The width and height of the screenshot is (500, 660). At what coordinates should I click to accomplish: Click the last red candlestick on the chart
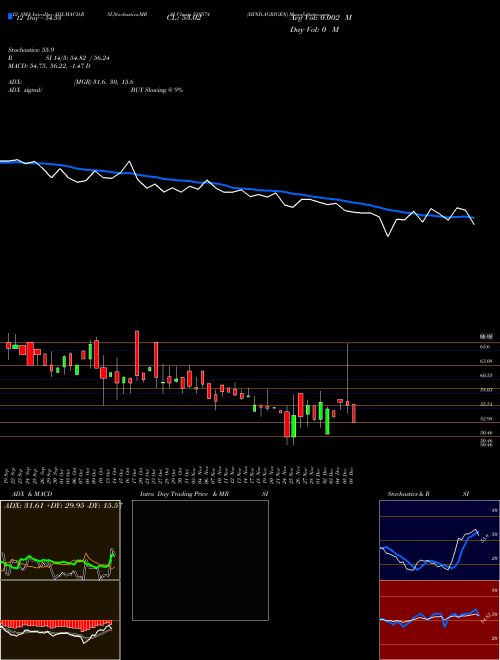click(x=354, y=413)
